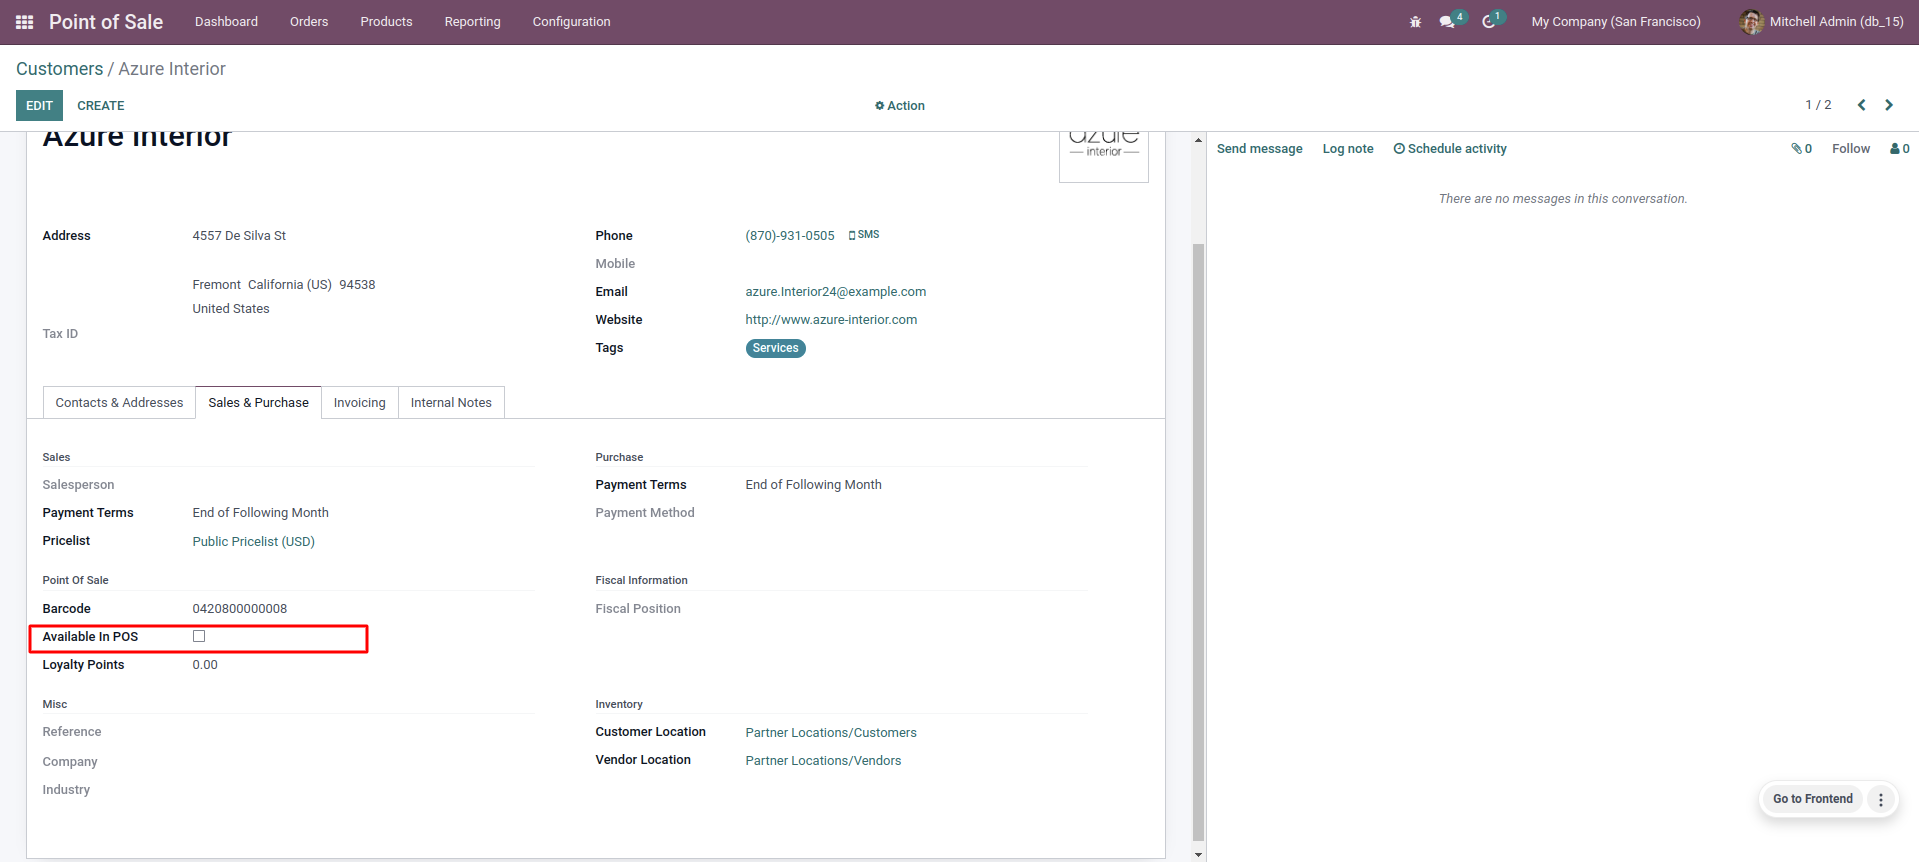Click the azure.Interior24@example.com email link
This screenshot has height=862, width=1919.
tap(836, 292)
